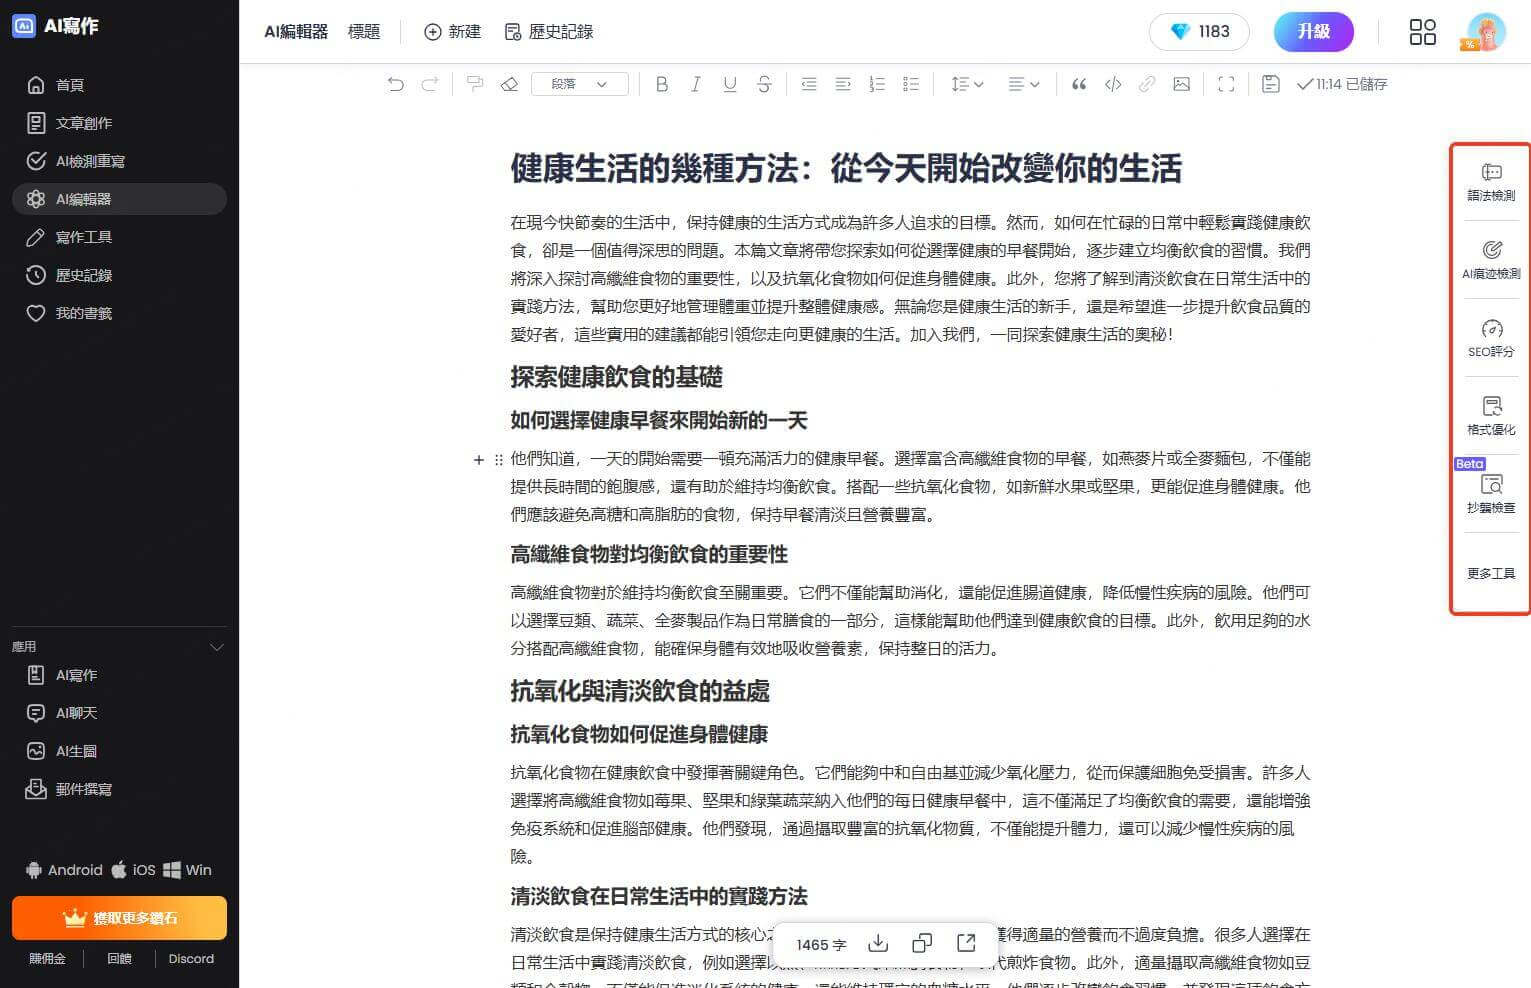
Task: Go to 首頁 in sidebar
Action: (120, 85)
